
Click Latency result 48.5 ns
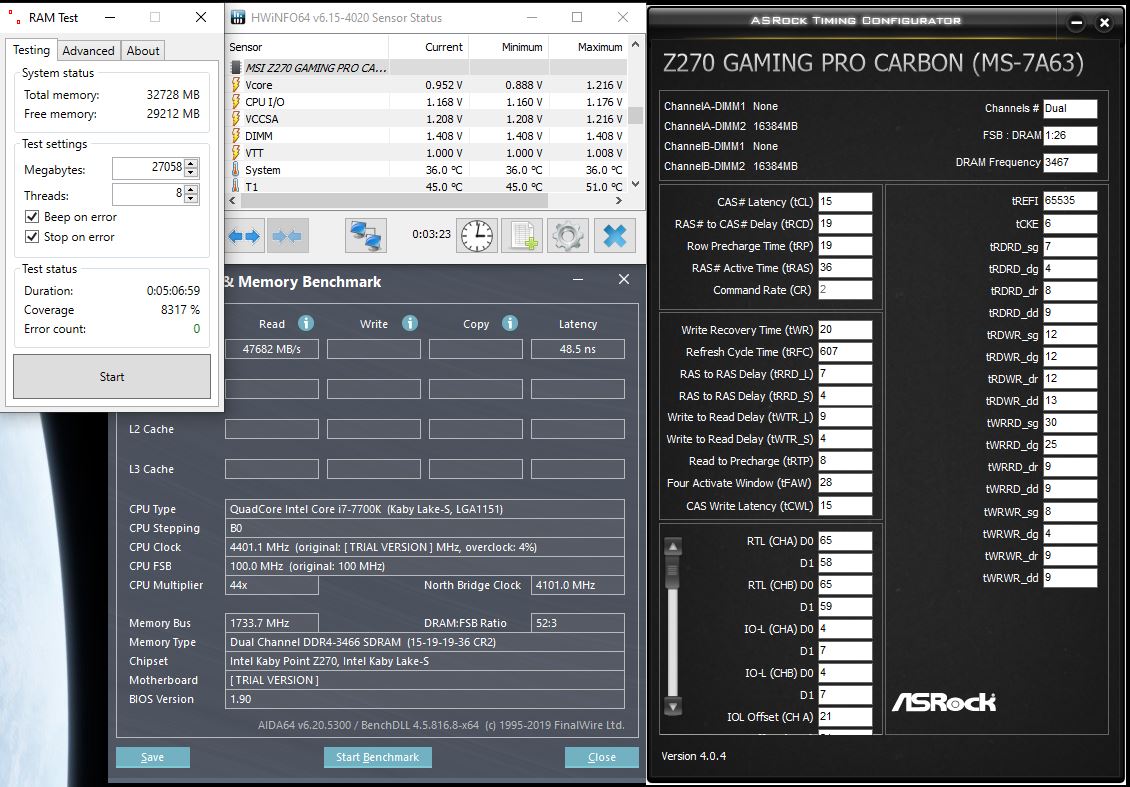click(x=578, y=350)
